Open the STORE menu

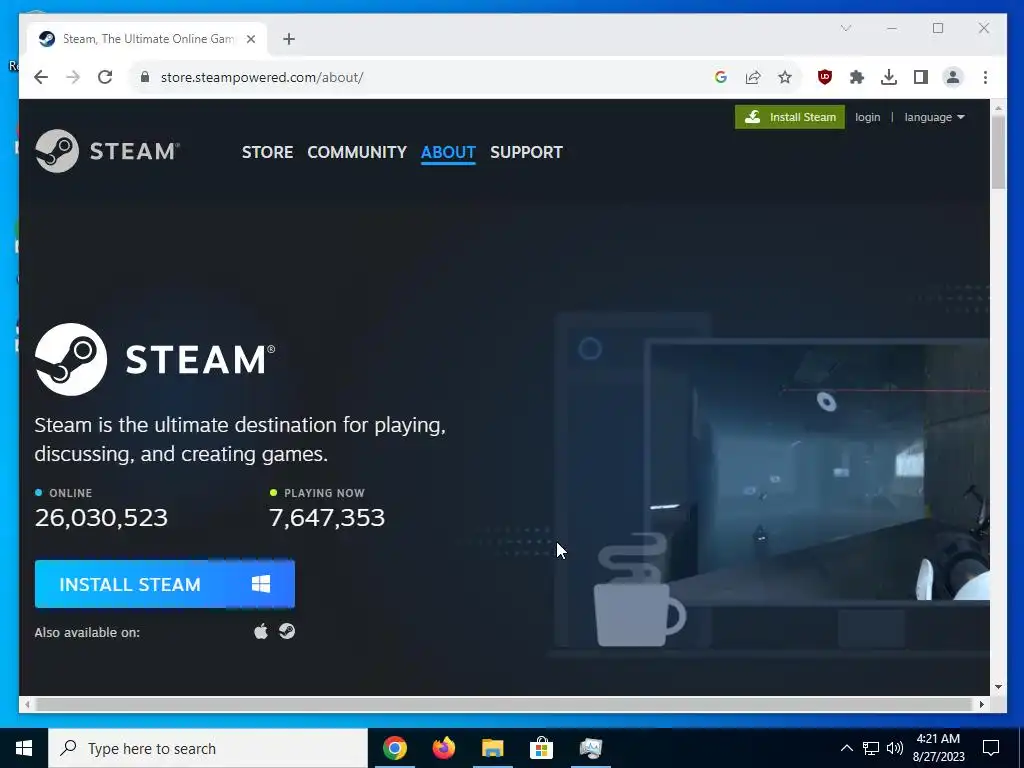click(267, 152)
